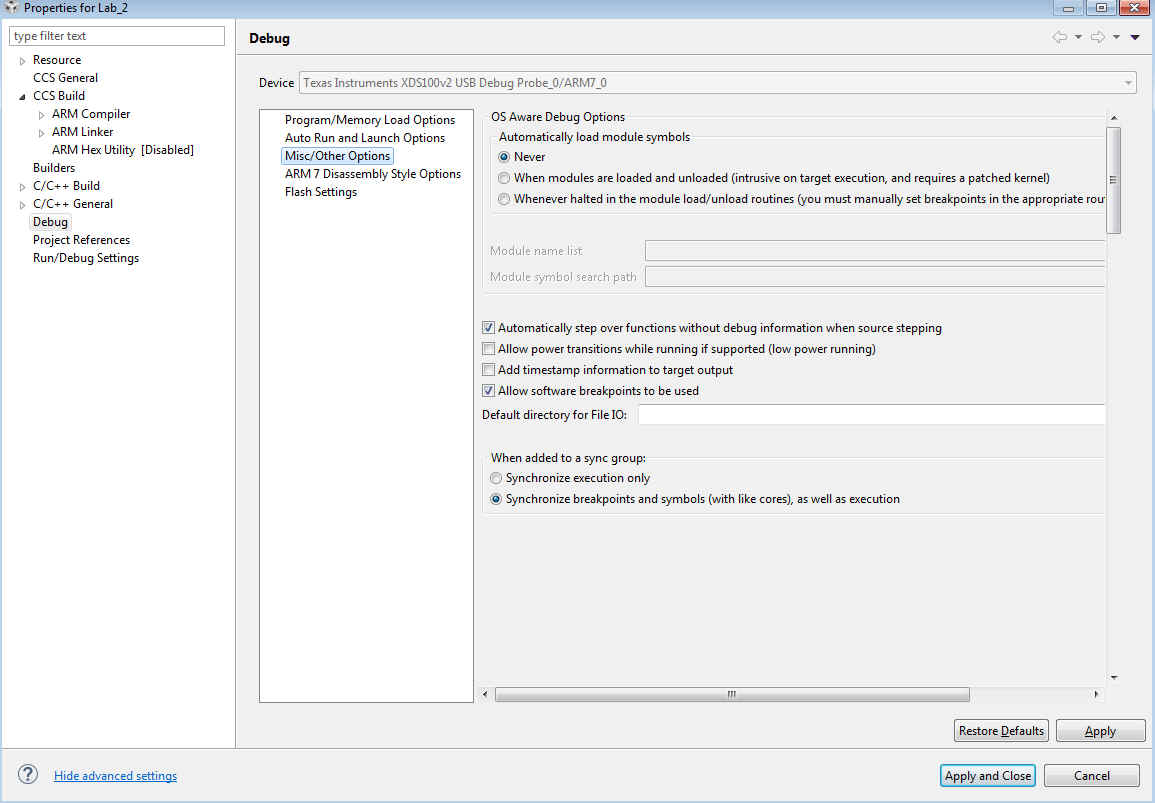The height and width of the screenshot is (803, 1155).
Task: Open Program/Memory Load Options
Action: point(370,119)
